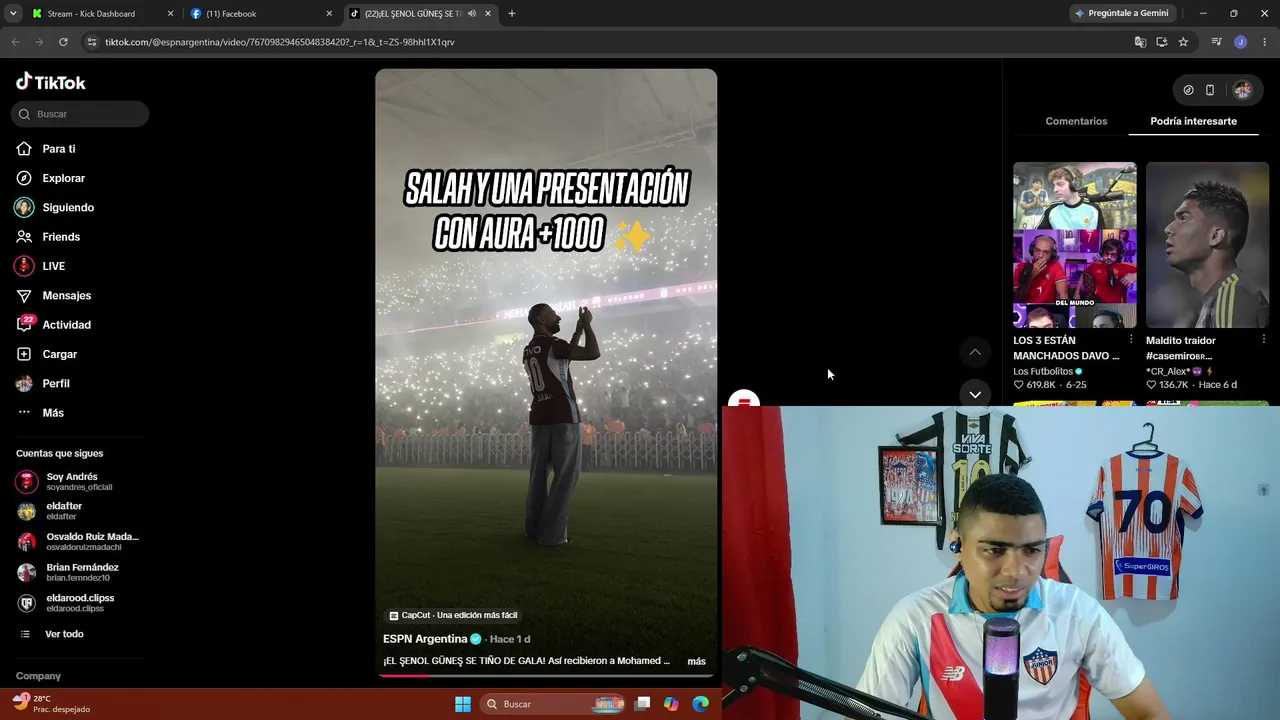Close the Facebook tab
Image resolution: width=1280 pixels, height=720 pixels.
329,14
